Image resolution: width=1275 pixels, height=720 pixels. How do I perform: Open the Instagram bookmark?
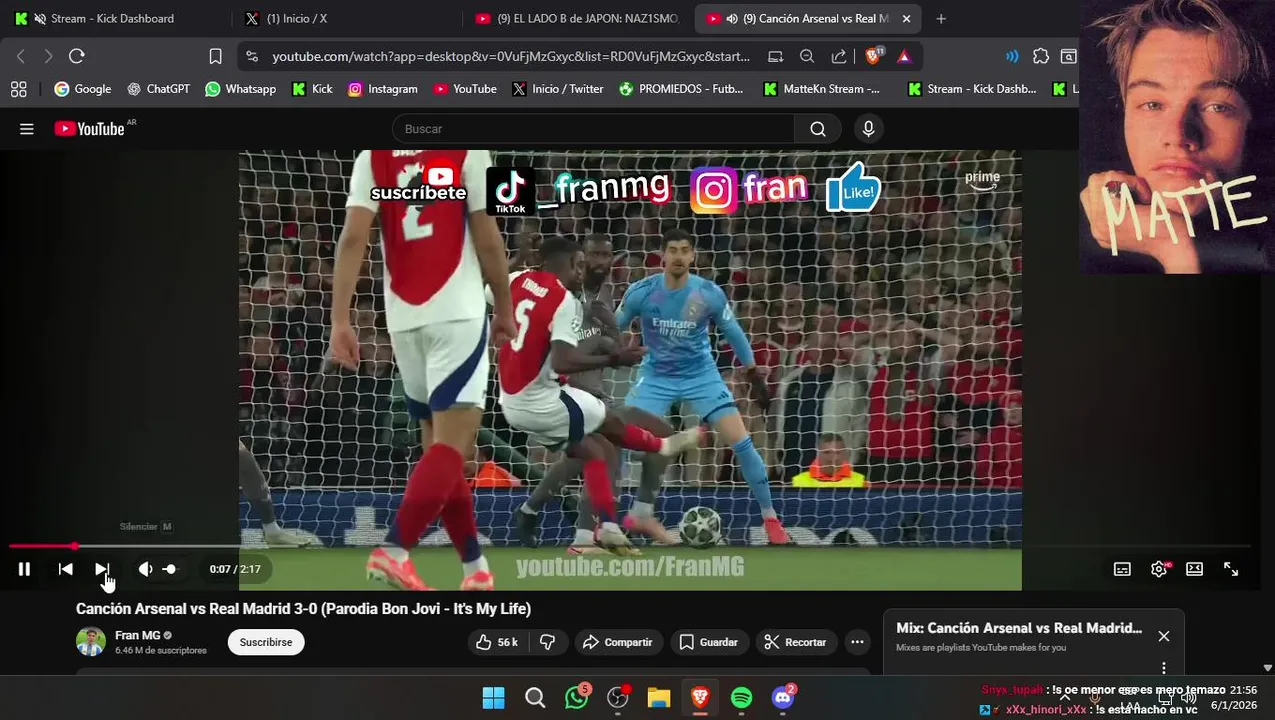coord(382,89)
